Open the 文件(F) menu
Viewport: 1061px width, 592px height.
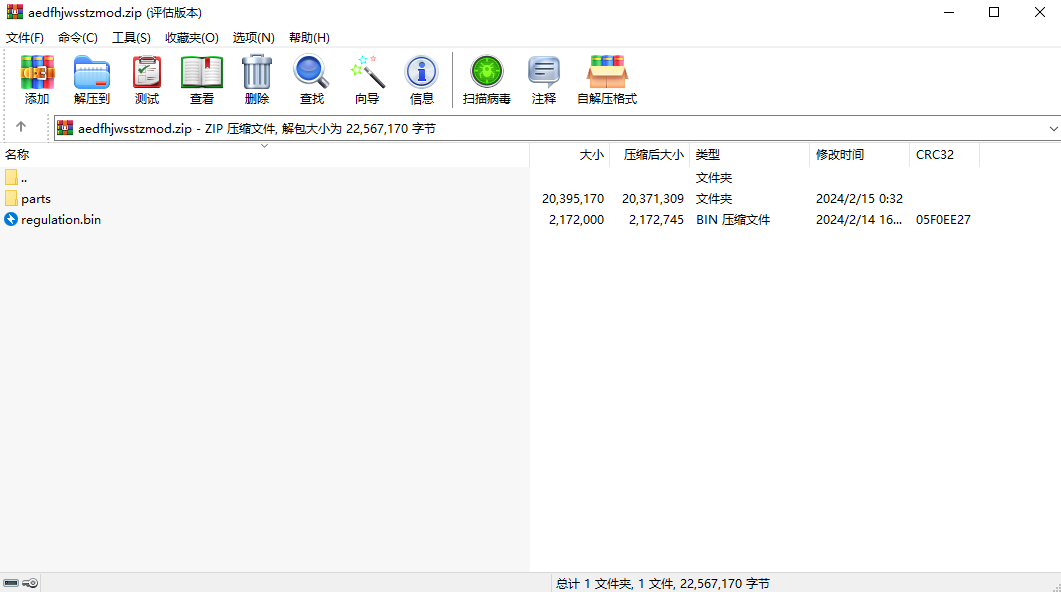pyautogui.click(x=25, y=38)
